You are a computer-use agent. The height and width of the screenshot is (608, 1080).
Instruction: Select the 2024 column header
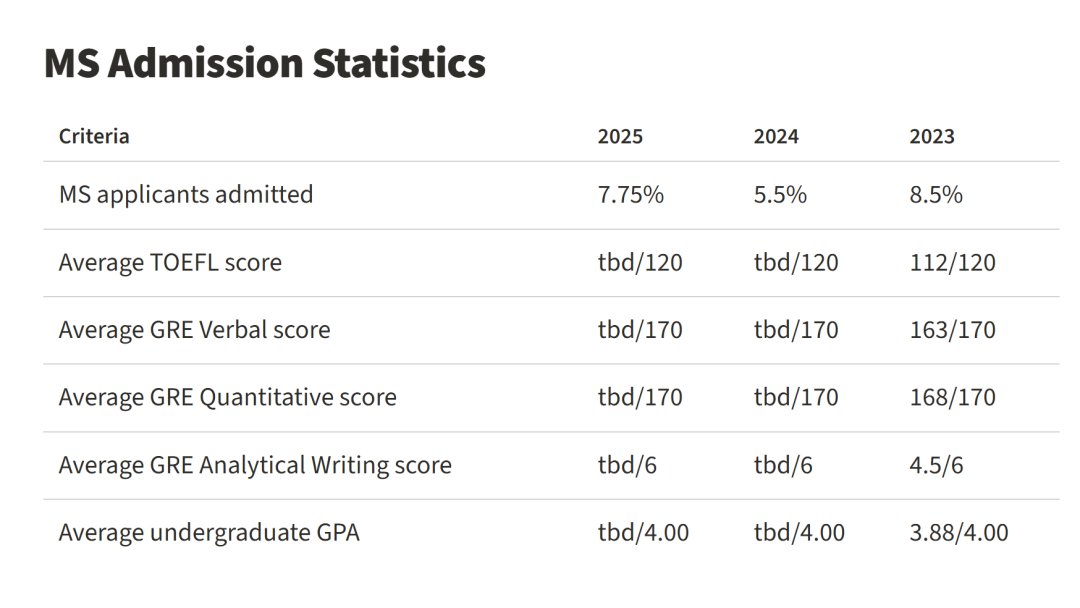(x=776, y=136)
